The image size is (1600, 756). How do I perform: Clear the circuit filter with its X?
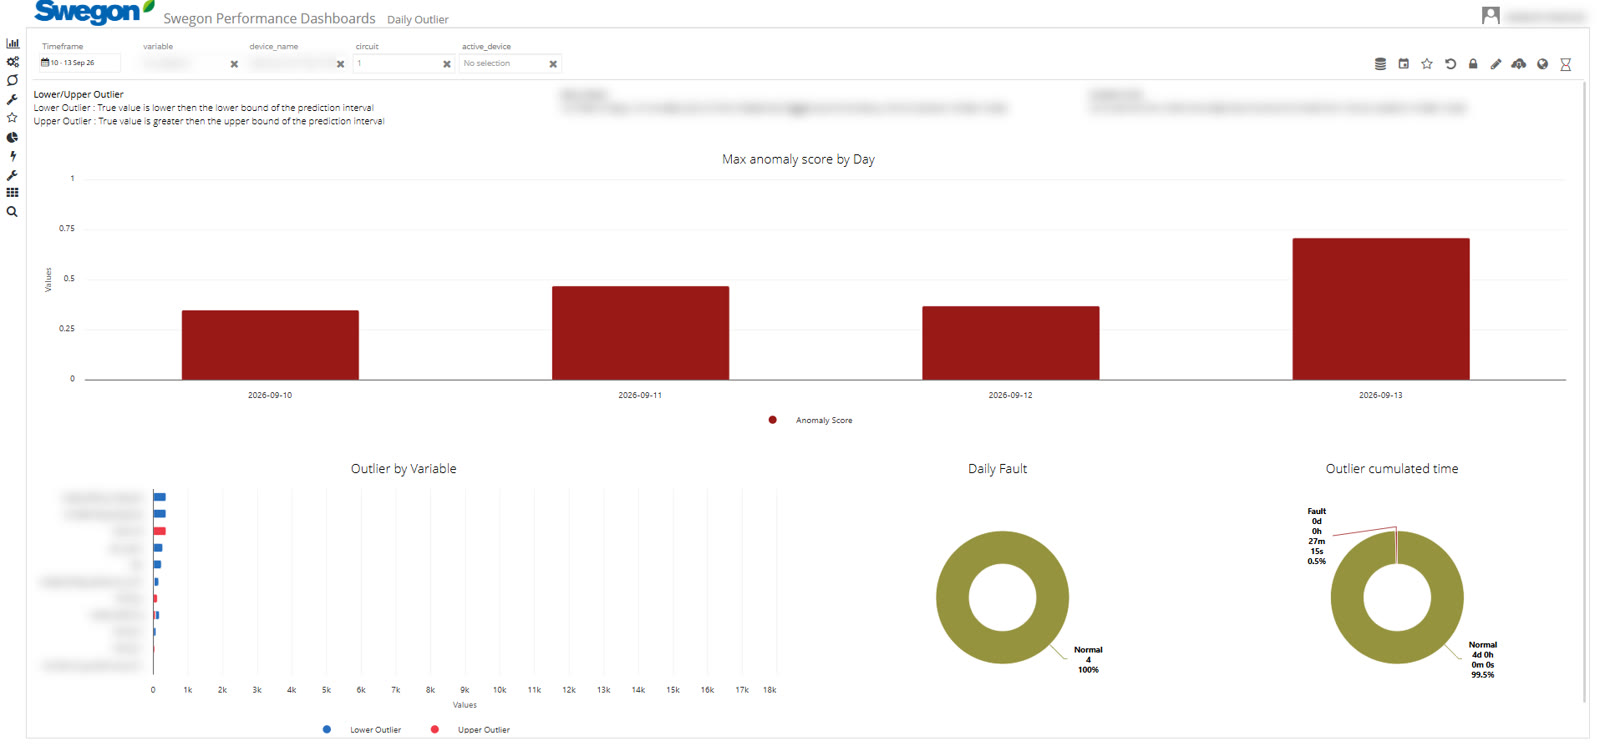coord(447,64)
